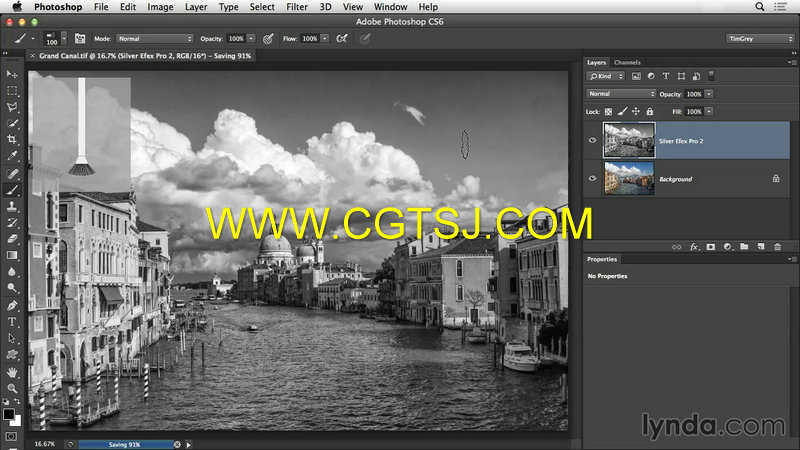
Task: Enable airbrush mode
Action: tap(342, 39)
